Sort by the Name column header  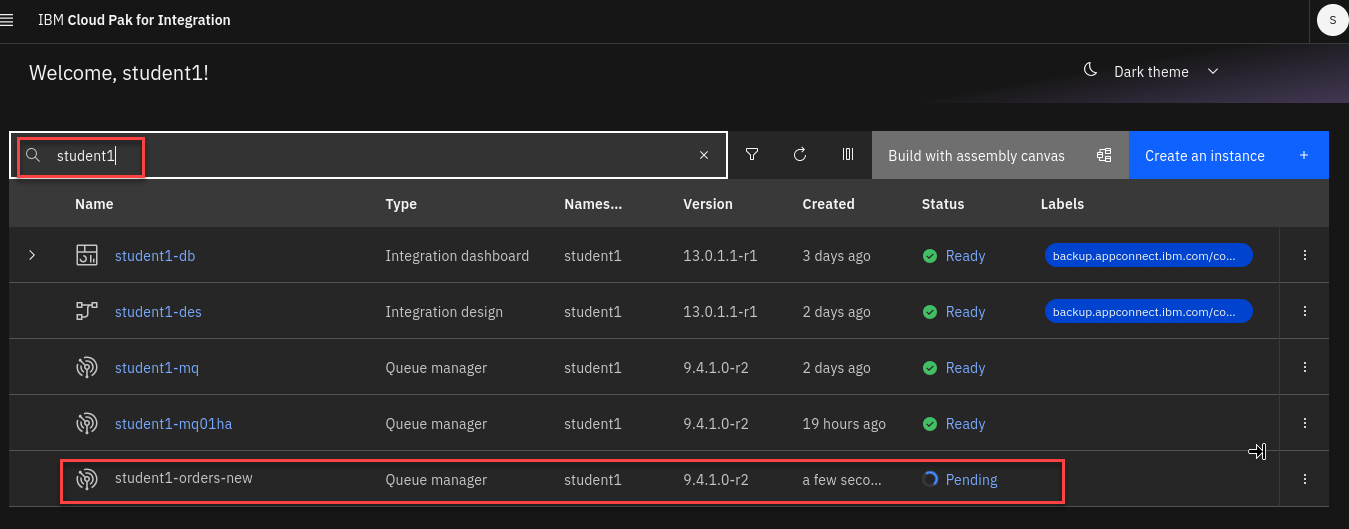click(94, 204)
